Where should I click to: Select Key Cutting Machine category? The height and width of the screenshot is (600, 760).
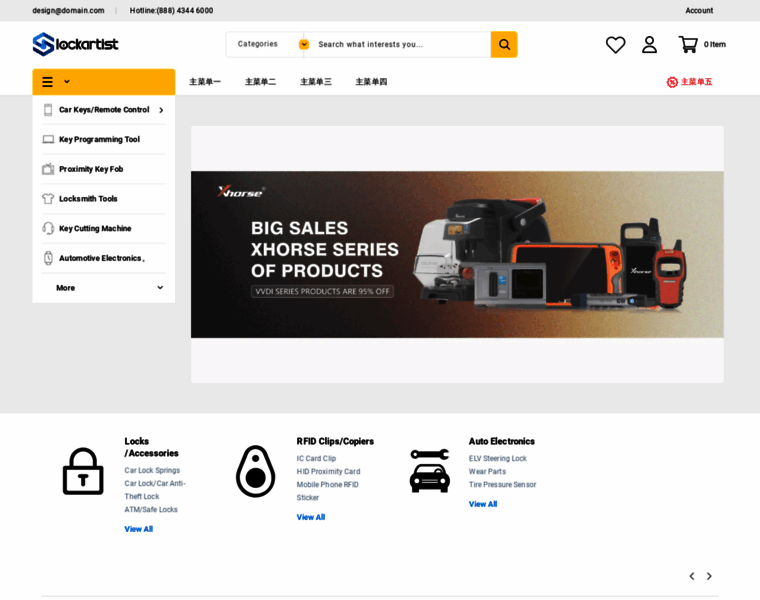click(x=95, y=228)
